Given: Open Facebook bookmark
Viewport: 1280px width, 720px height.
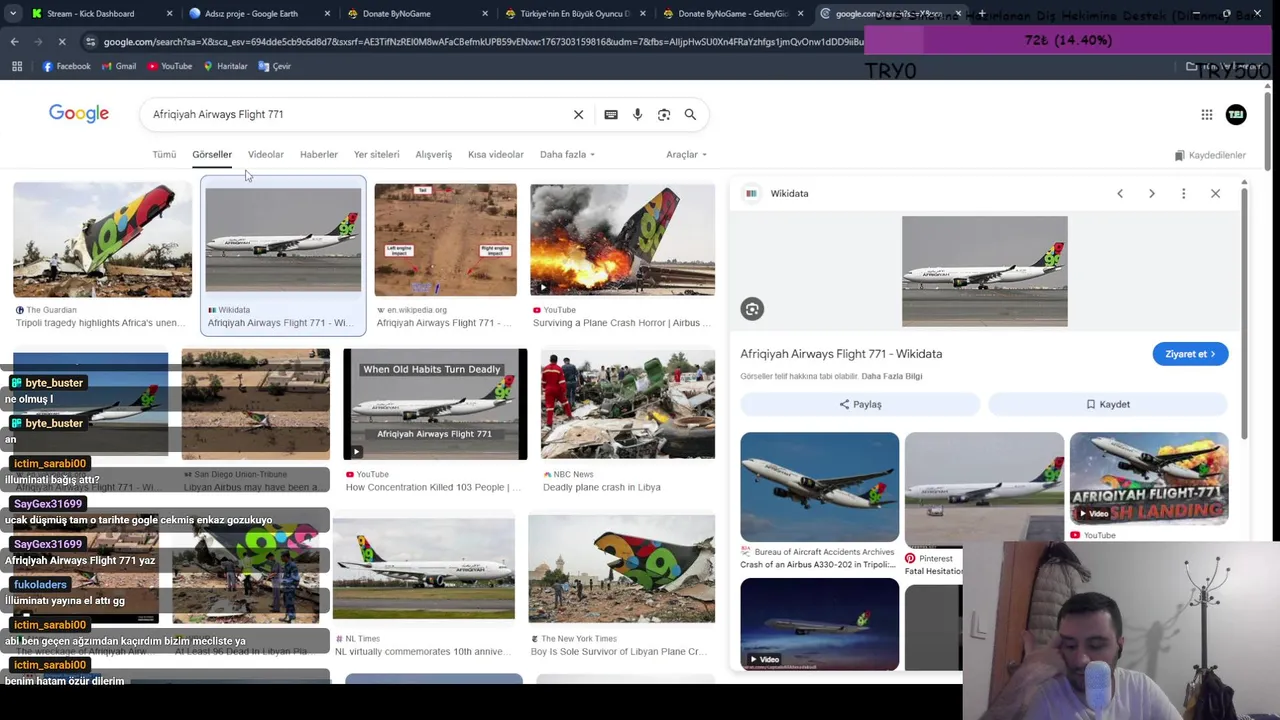Looking at the screenshot, I should tap(66, 66).
